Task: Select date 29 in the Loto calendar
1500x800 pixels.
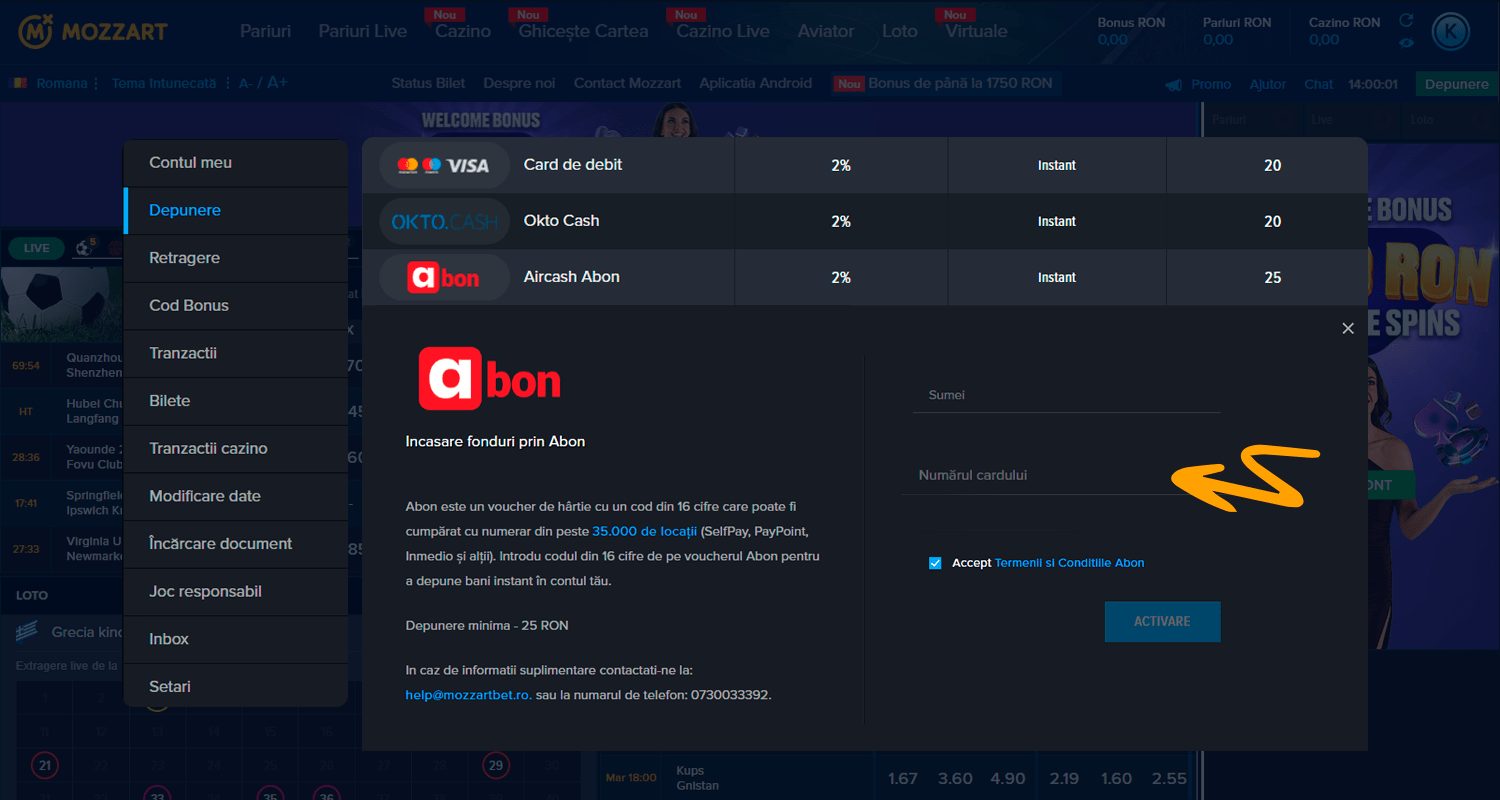Action: (495, 764)
